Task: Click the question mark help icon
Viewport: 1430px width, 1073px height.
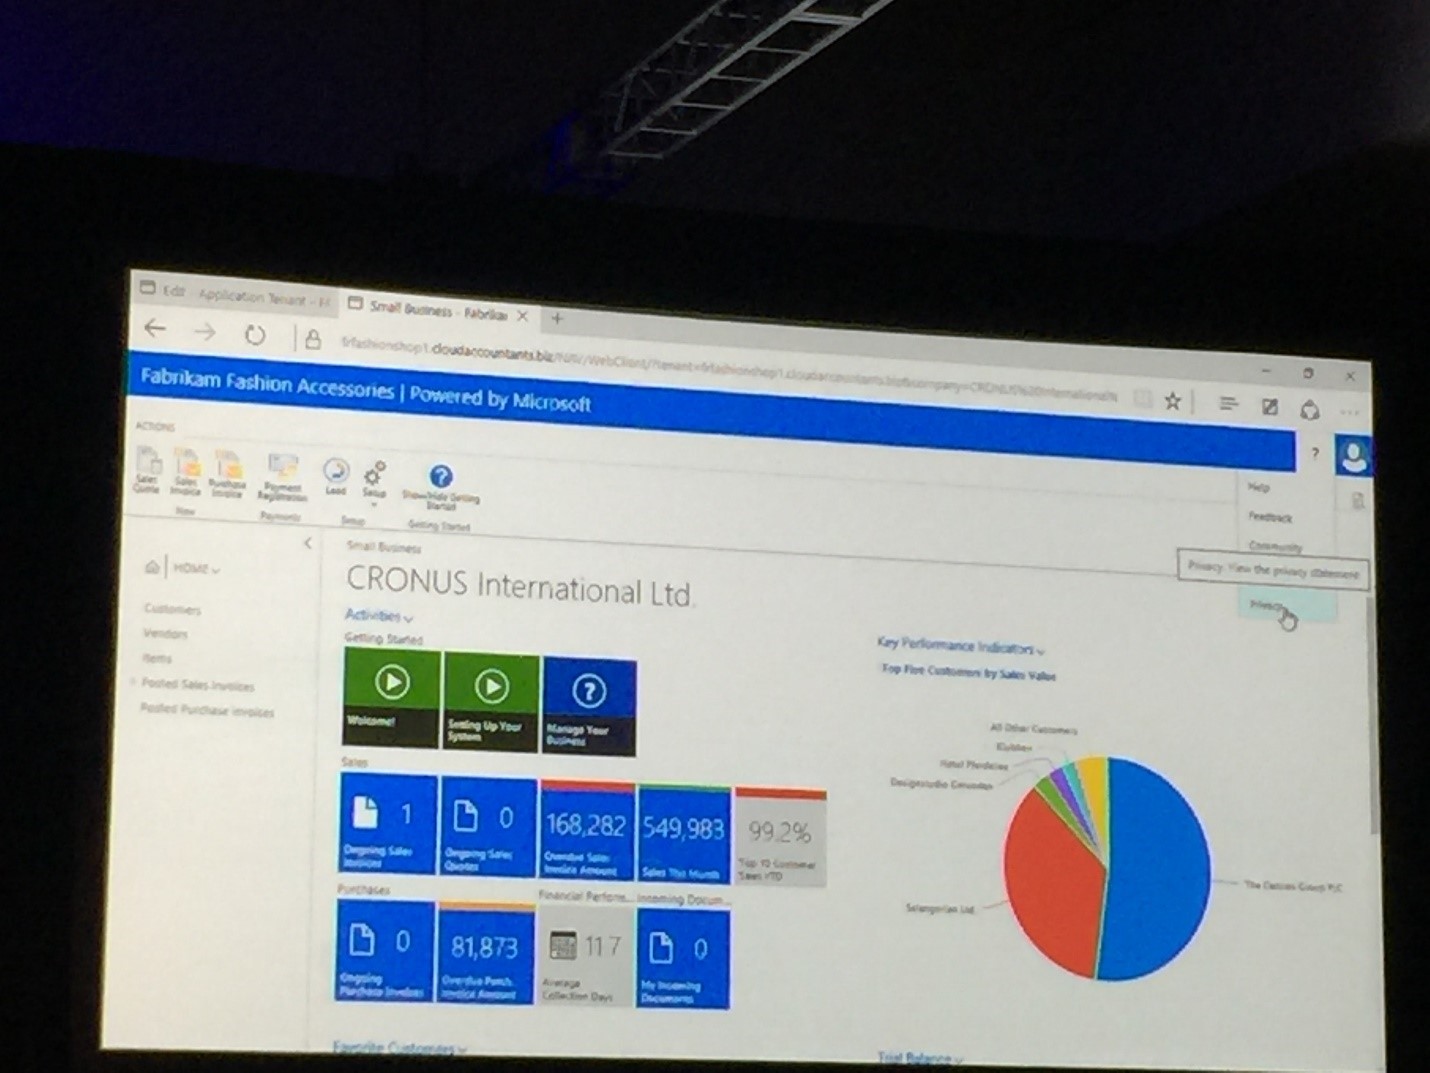Action: pos(1315,453)
